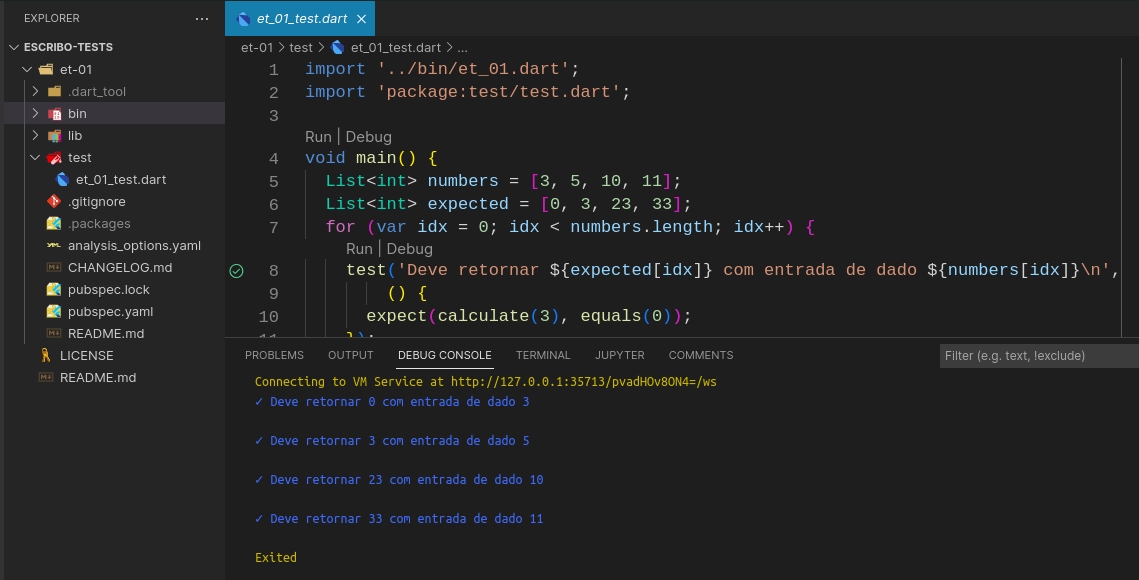Click the Dart file icon in editor tab
This screenshot has width=1139, height=580.
tap(244, 19)
